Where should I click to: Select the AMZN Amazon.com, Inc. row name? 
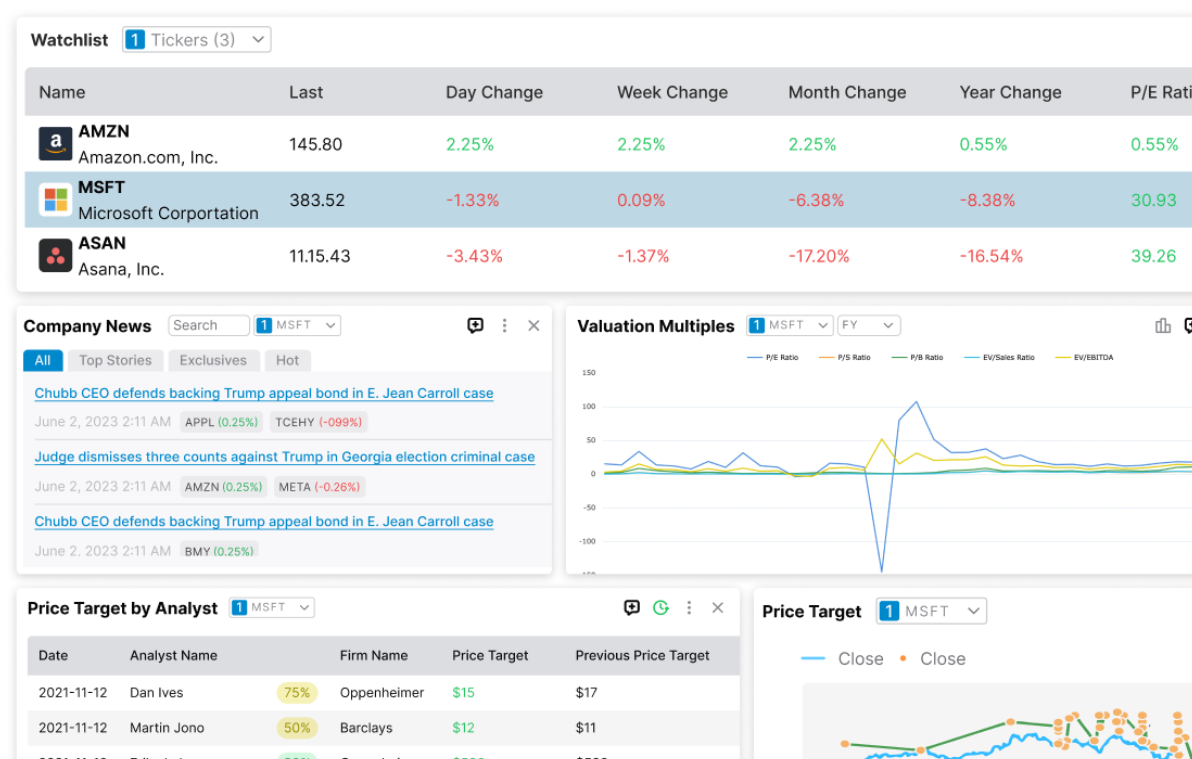click(148, 144)
